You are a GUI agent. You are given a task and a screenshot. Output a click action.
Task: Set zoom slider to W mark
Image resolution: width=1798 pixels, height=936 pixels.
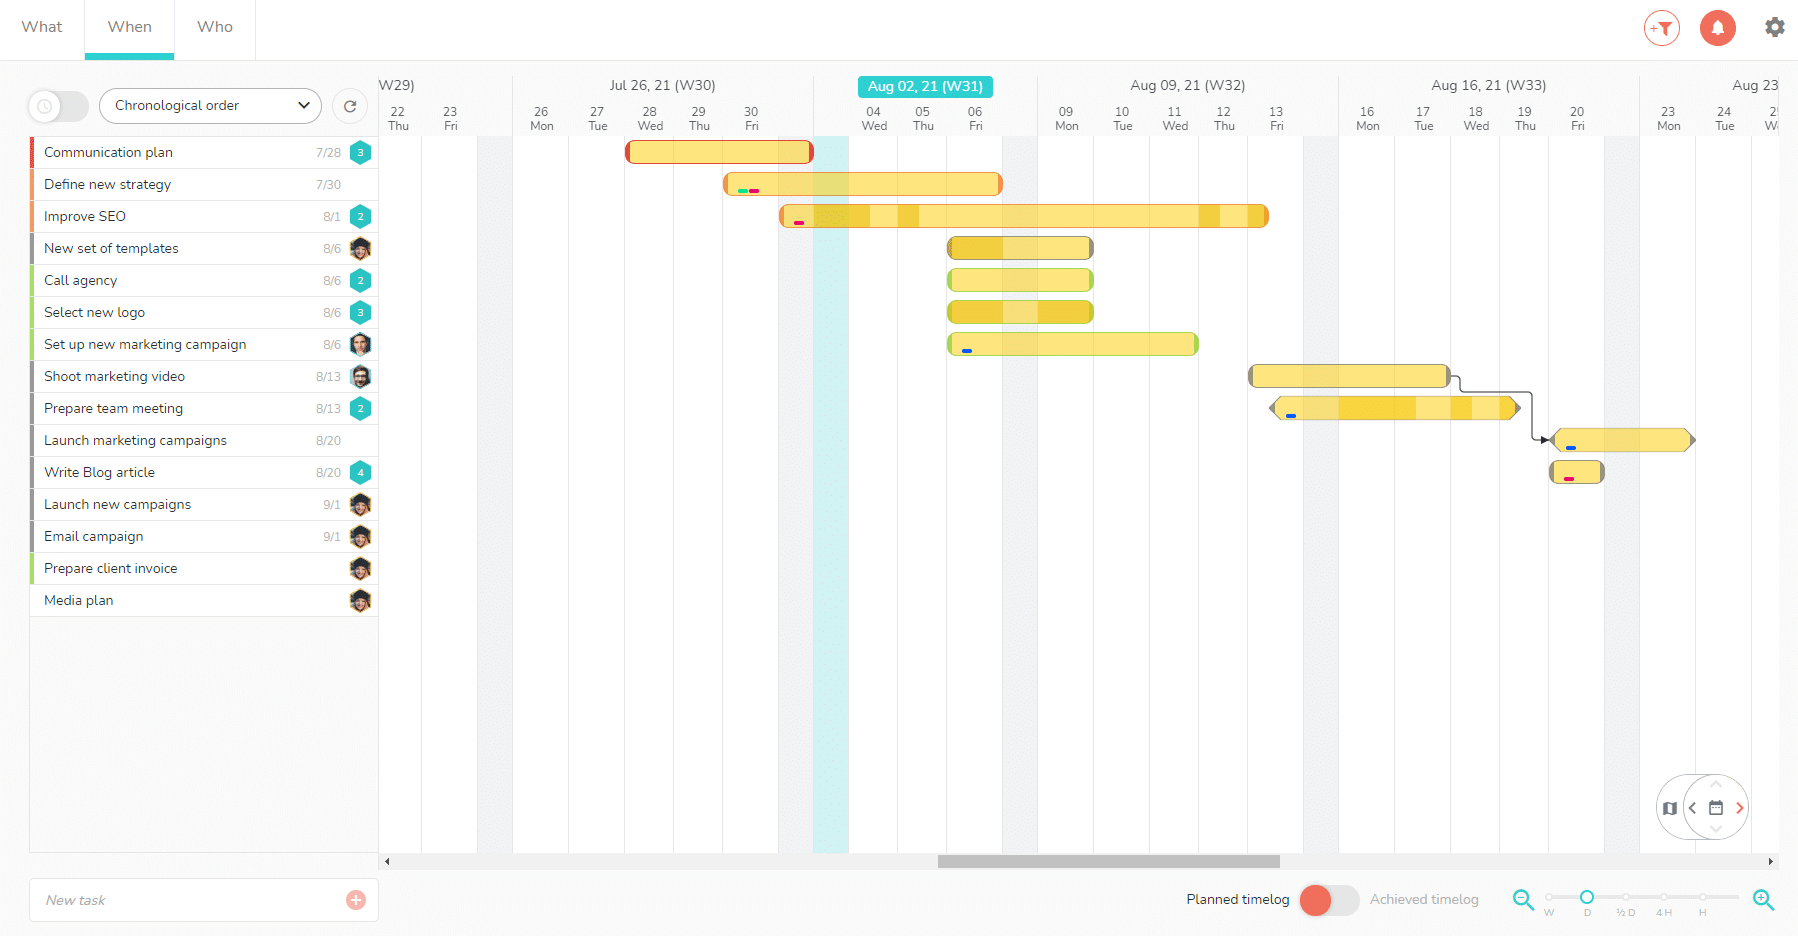click(x=1549, y=897)
